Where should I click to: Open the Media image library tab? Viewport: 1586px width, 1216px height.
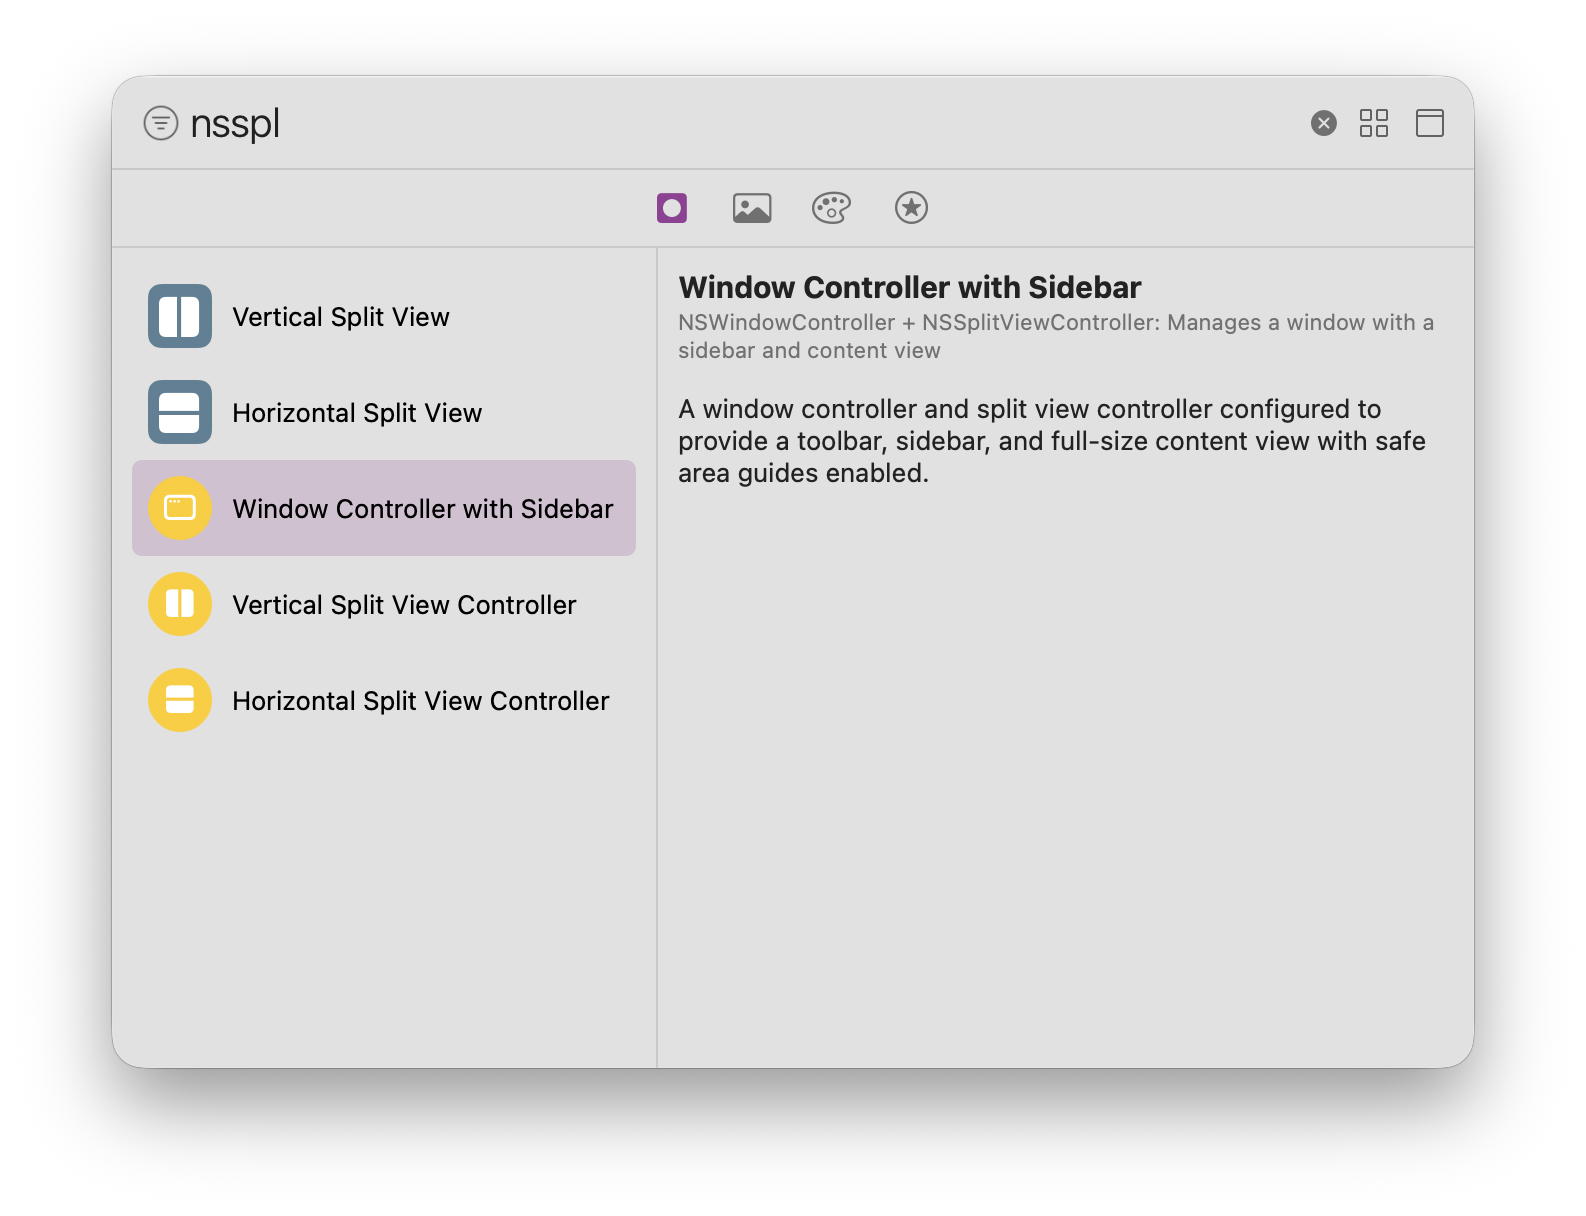pos(752,208)
